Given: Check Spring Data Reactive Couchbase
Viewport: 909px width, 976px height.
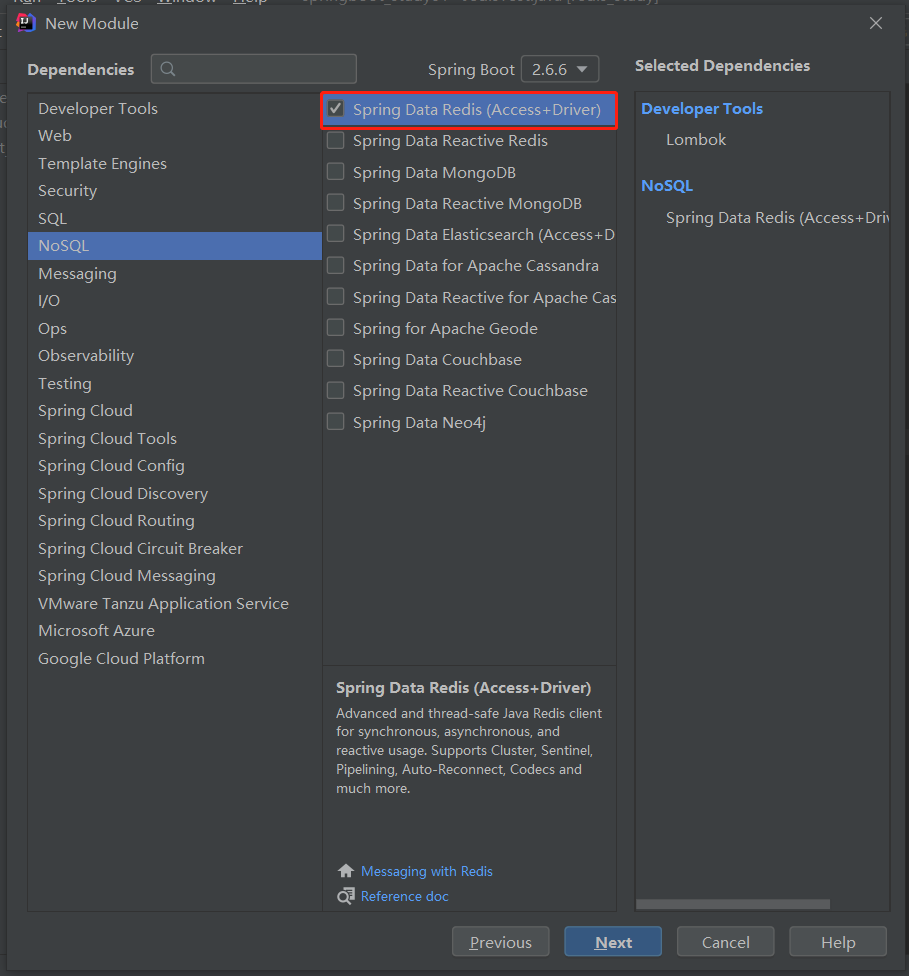Looking at the screenshot, I should click(x=336, y=390).
